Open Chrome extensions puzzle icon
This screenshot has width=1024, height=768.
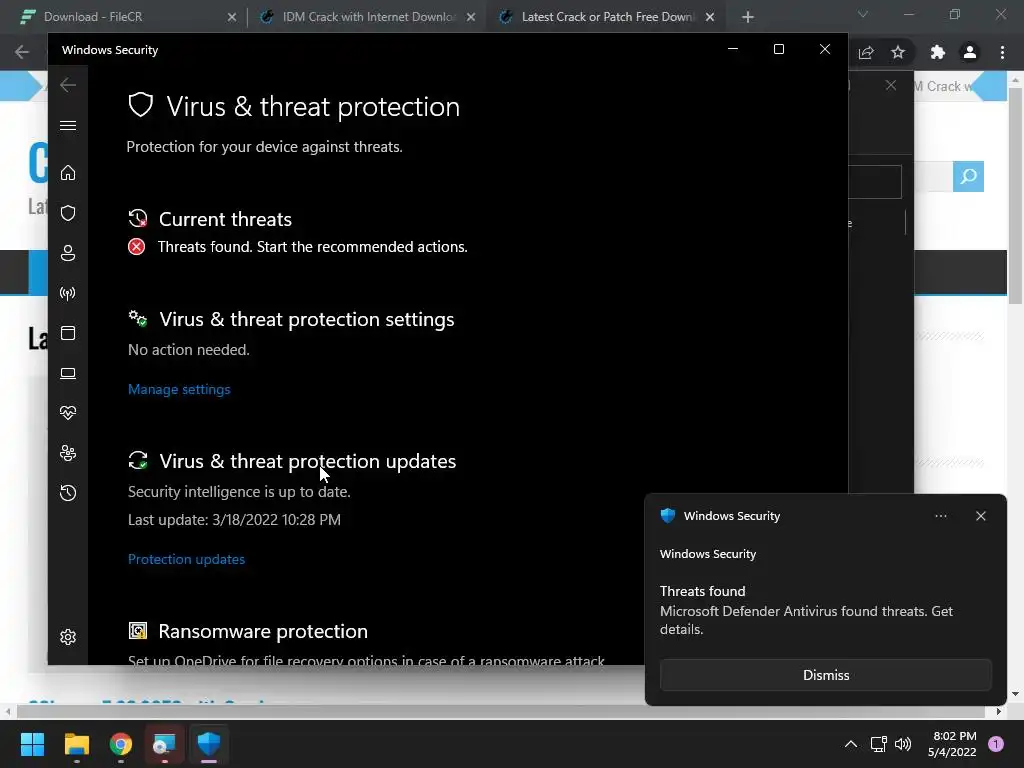[x=938, y=52]
